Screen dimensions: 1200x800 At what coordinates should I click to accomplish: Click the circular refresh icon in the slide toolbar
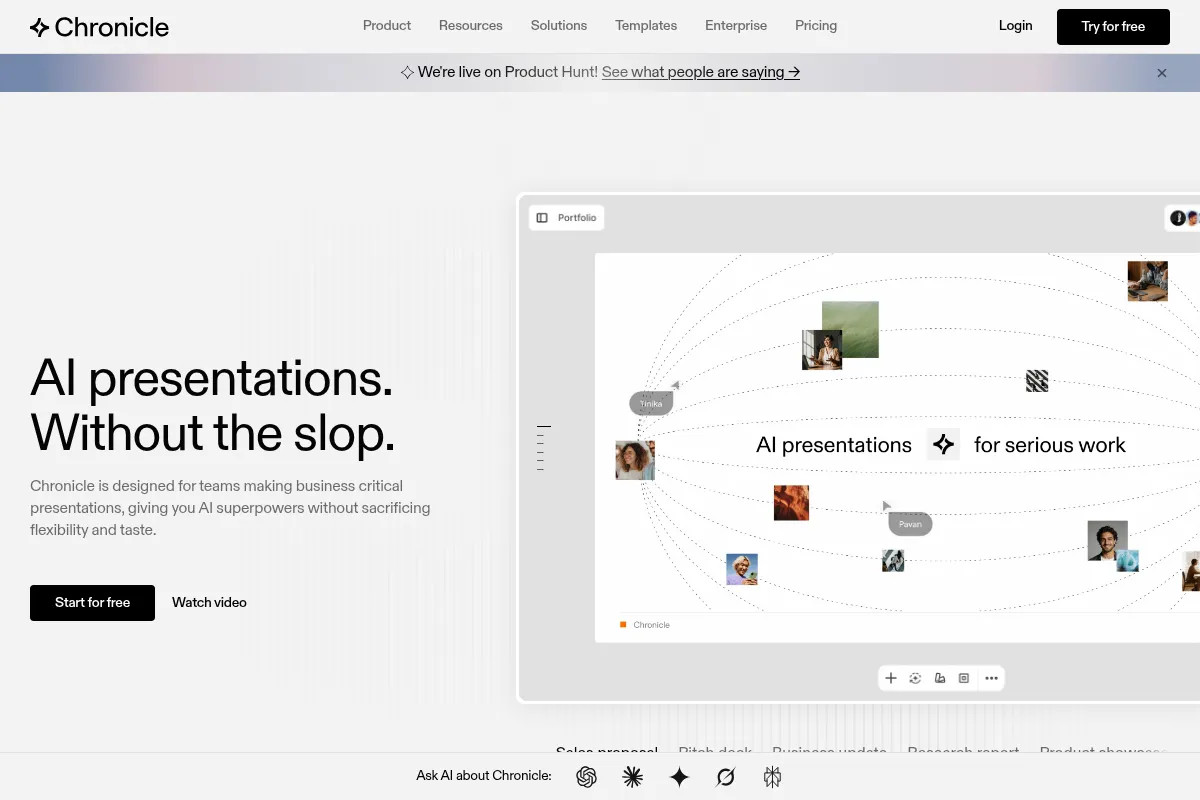(915, 678)
